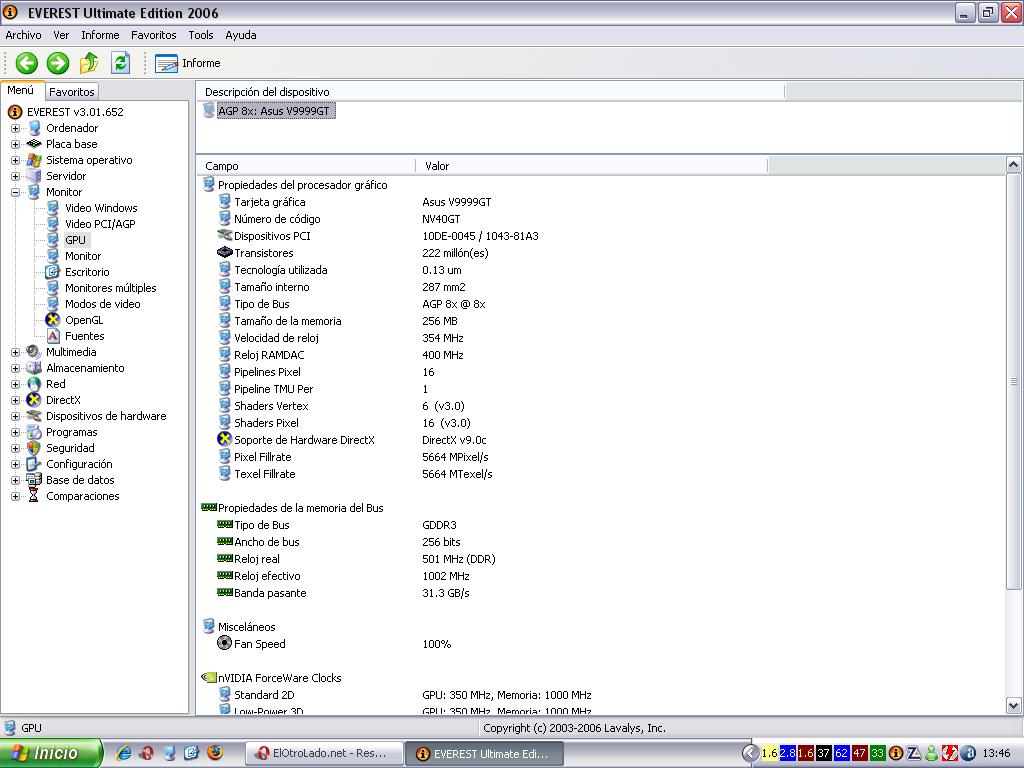Click the Almacenamiento storage icon
The width and height of the screenshot is (1024, 768).
34,368
